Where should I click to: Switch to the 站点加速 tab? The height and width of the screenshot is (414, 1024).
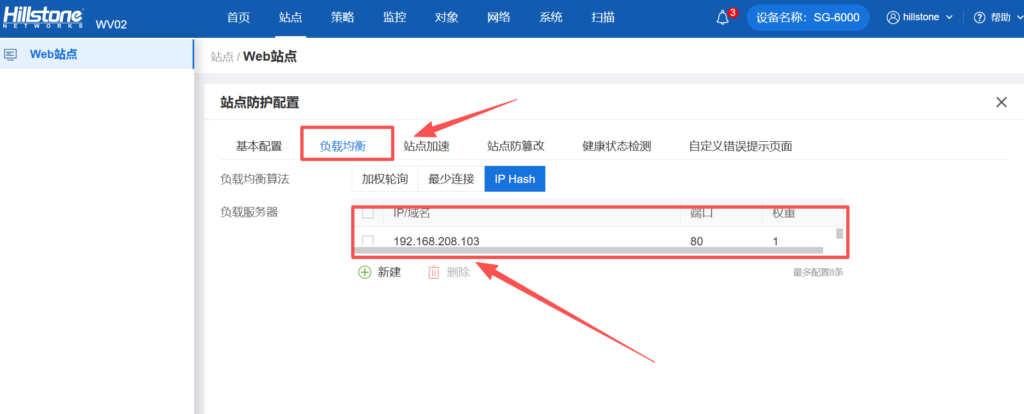[x=426, y=146]
